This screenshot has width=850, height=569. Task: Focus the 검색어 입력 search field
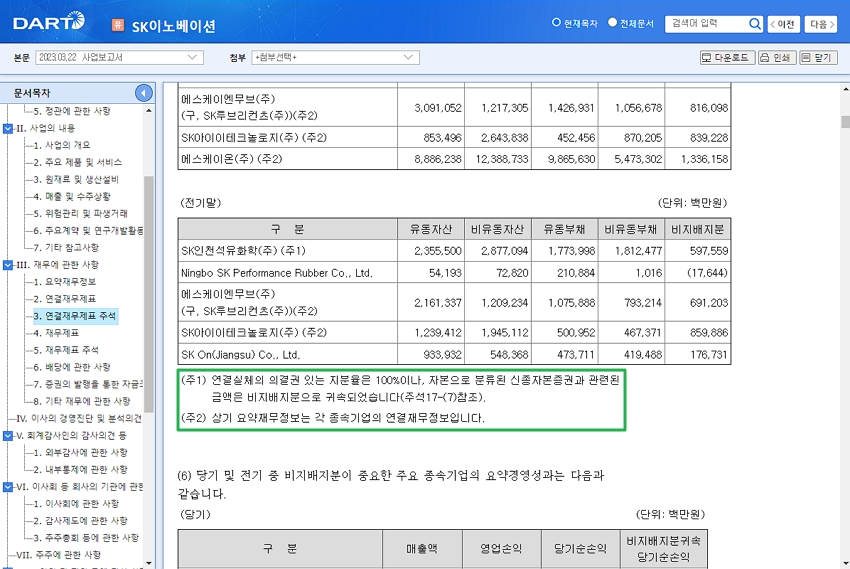tap(706, 24)
